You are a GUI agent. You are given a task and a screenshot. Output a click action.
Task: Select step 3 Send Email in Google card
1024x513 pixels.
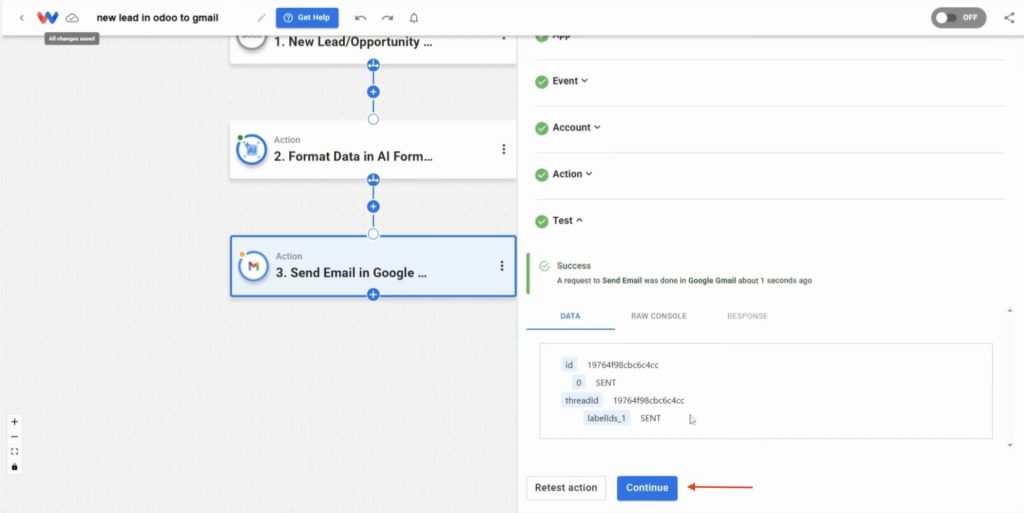(x=373, y=266)
